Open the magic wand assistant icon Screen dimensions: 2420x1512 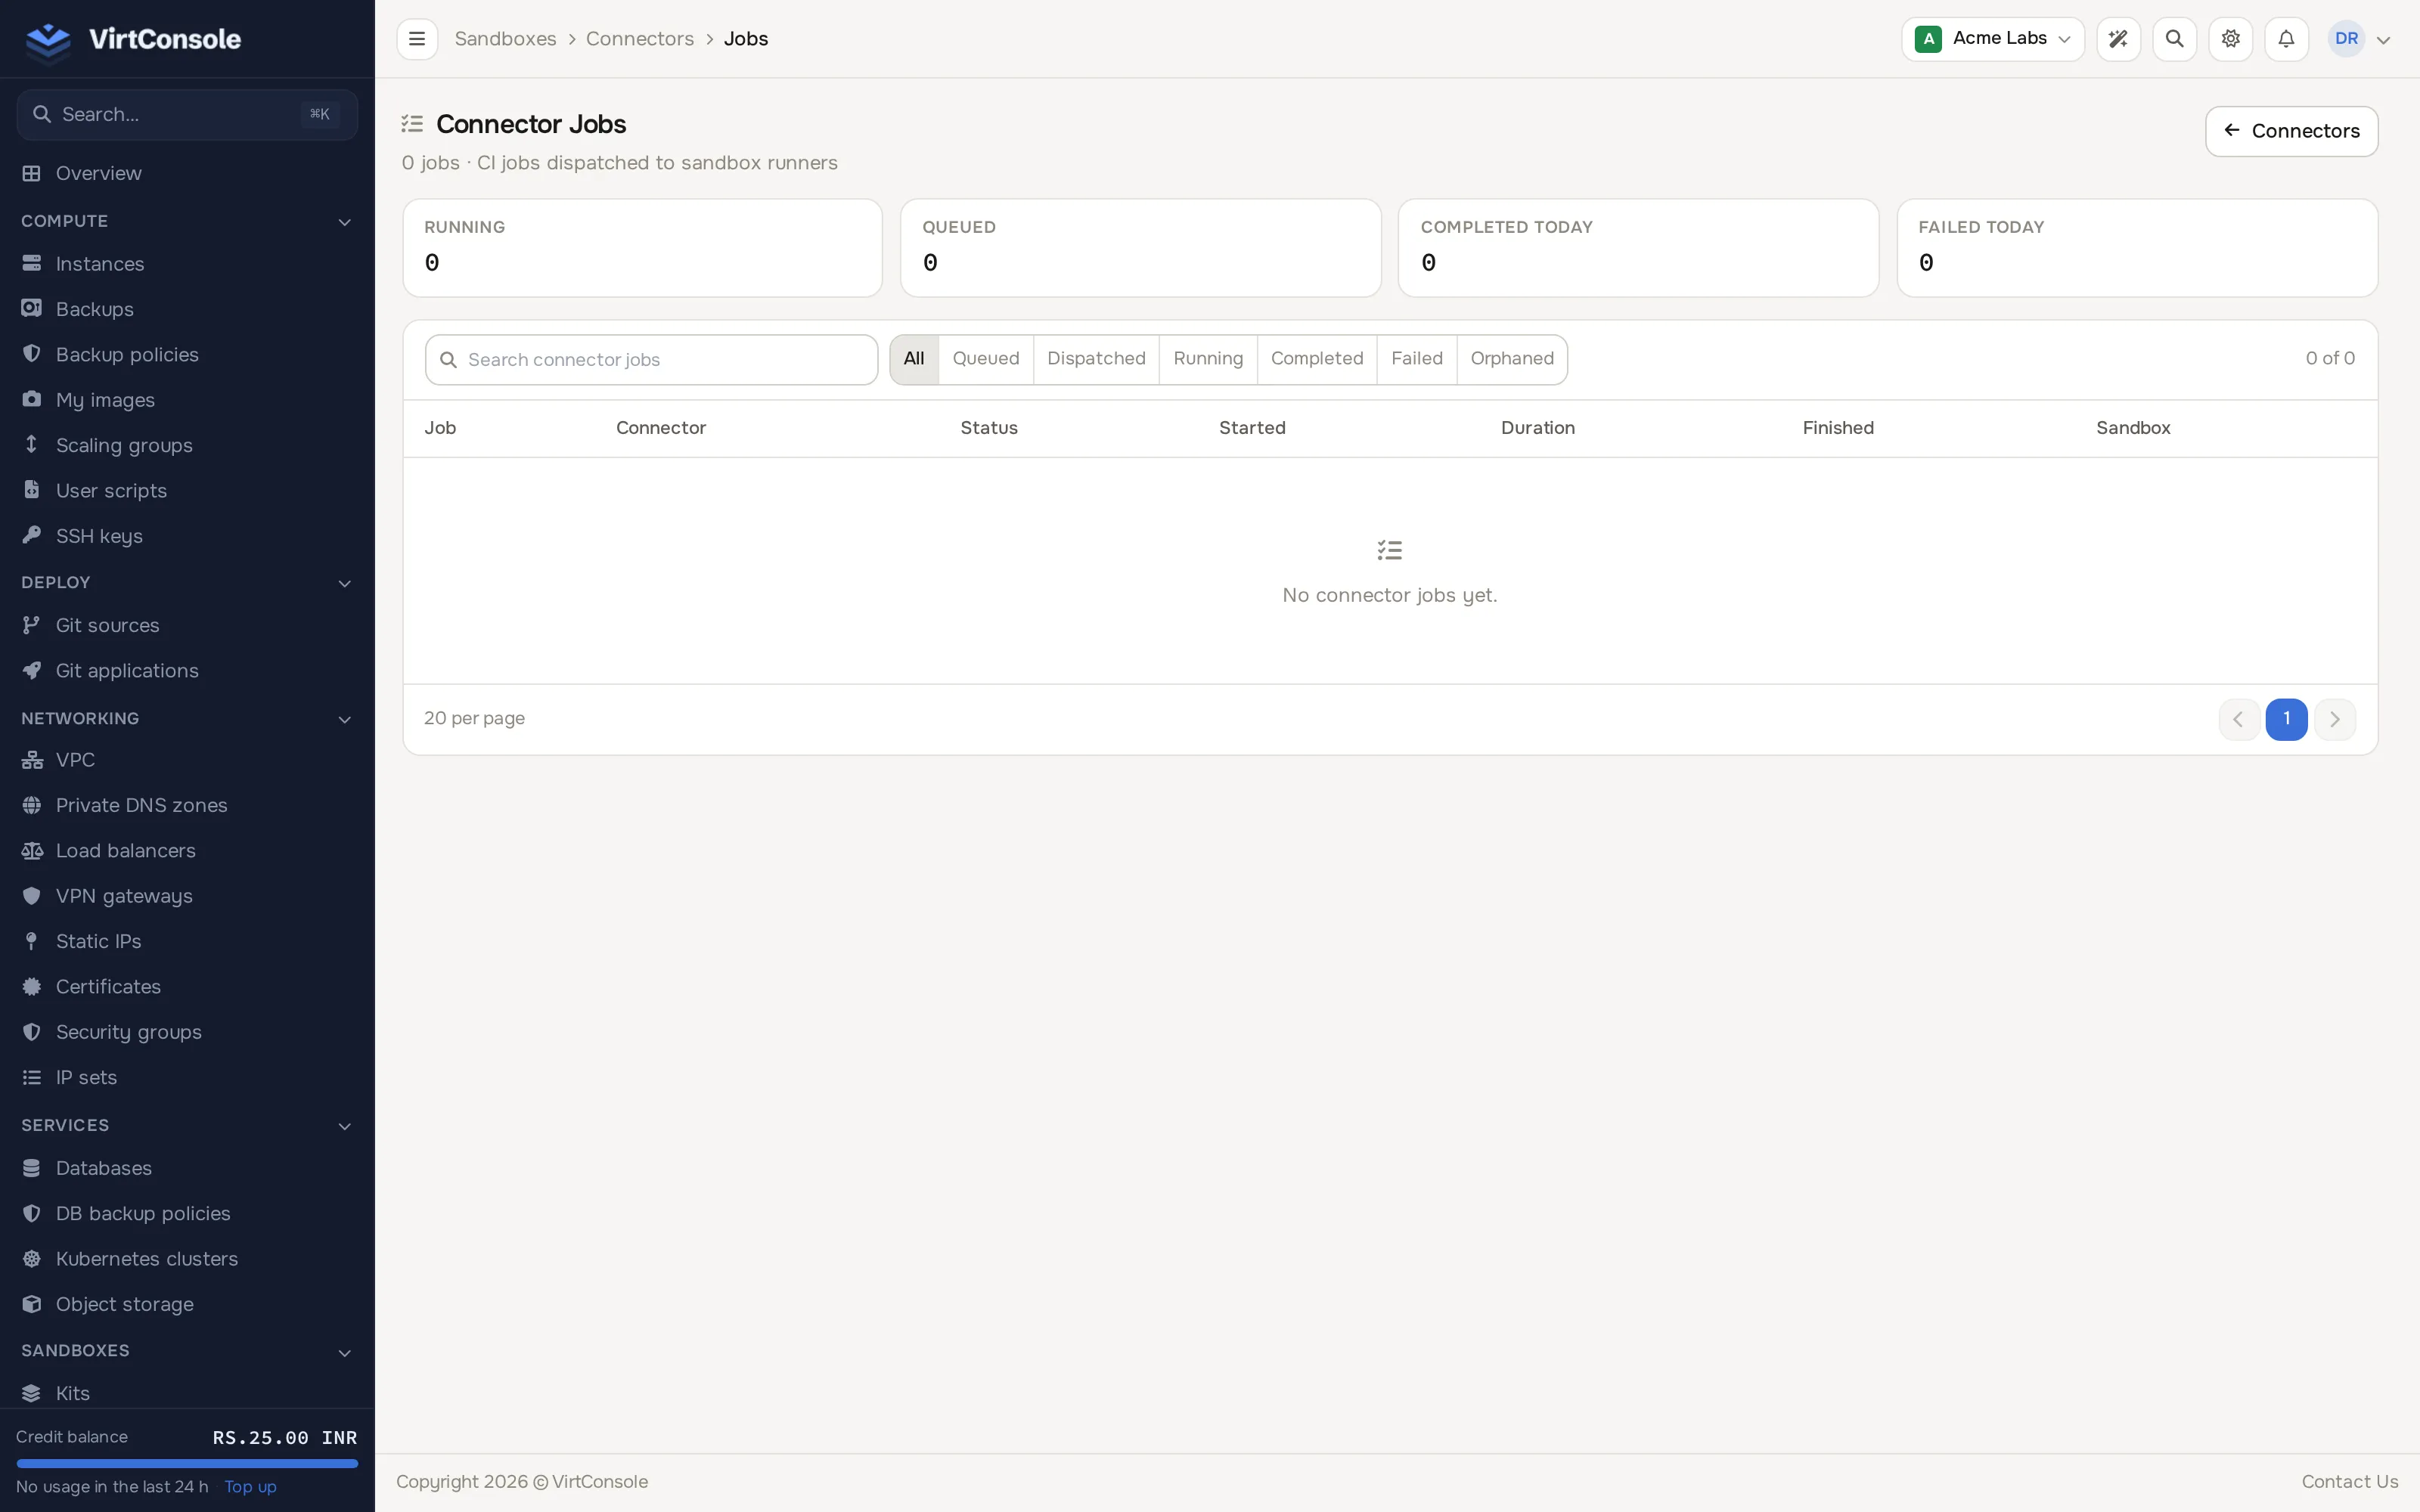tap(2118, 39)
